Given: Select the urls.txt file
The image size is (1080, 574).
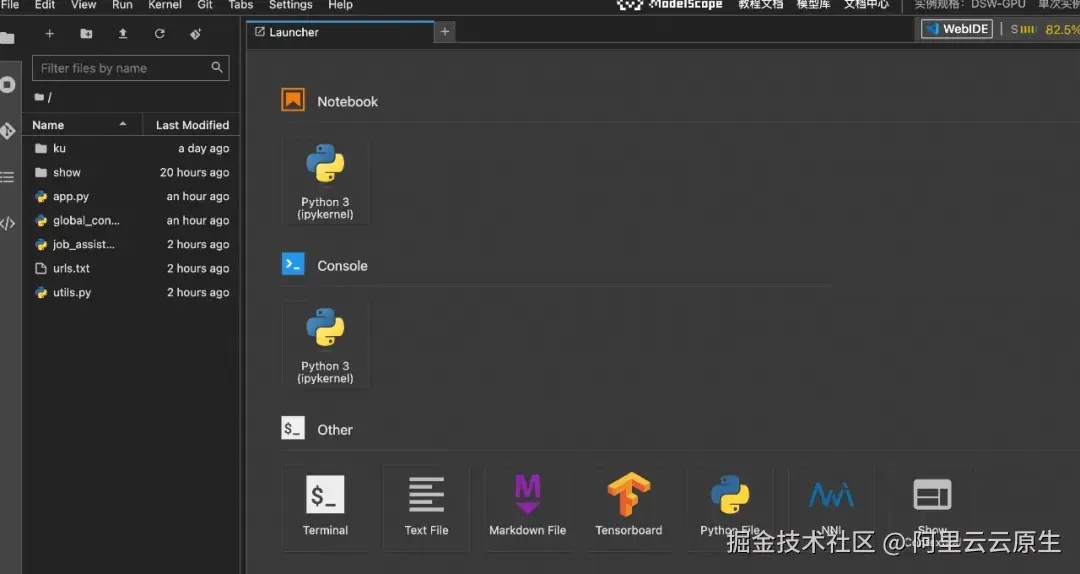Looking at the screenshot, I should click(x=131, y=268).
